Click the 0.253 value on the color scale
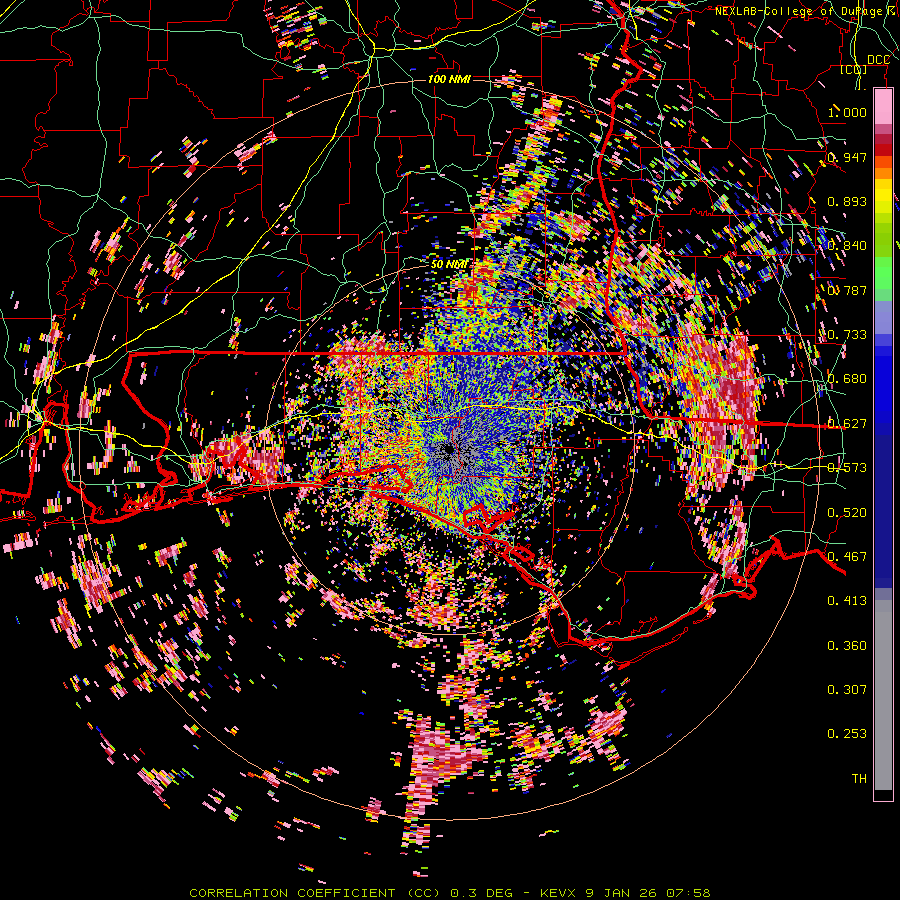 pos(847,734)
